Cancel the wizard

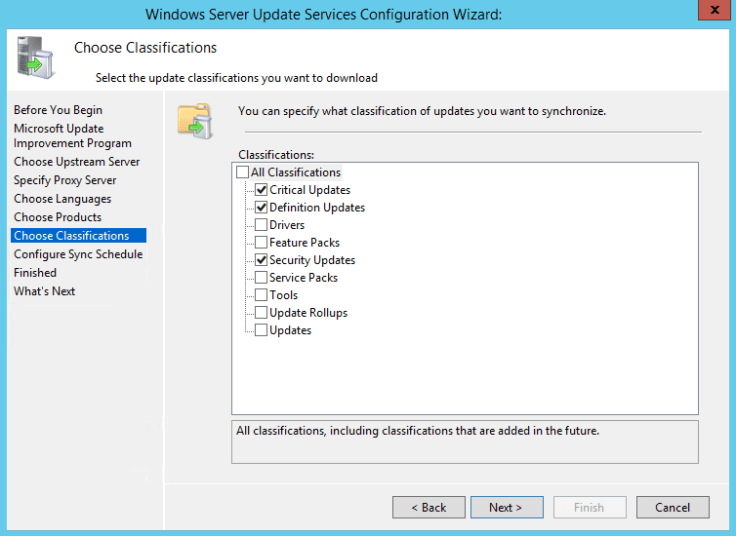pyautogui.click(x=672, y=507)
